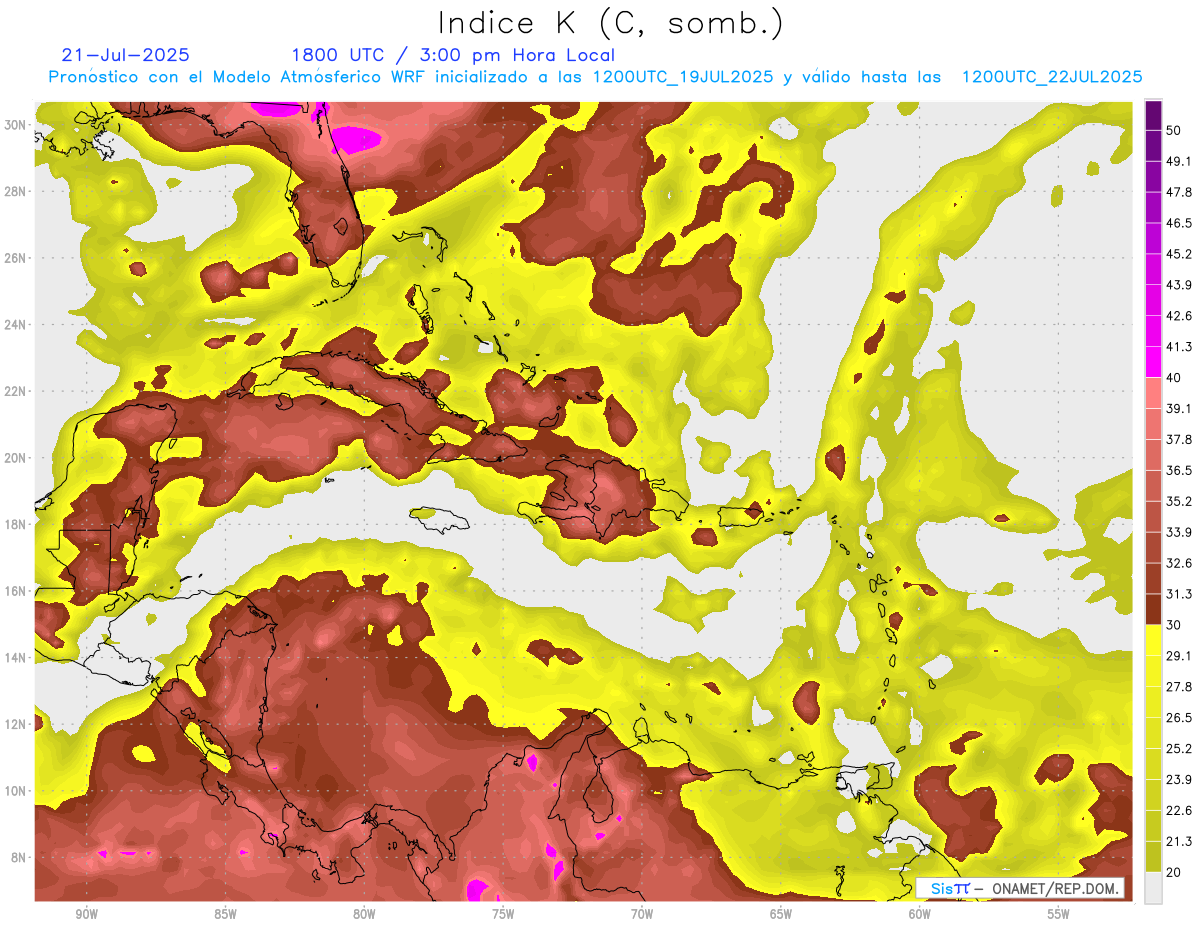Click the colorbar value 32.6
The width and height of the screenshot is (1200, 927).
1179,563
